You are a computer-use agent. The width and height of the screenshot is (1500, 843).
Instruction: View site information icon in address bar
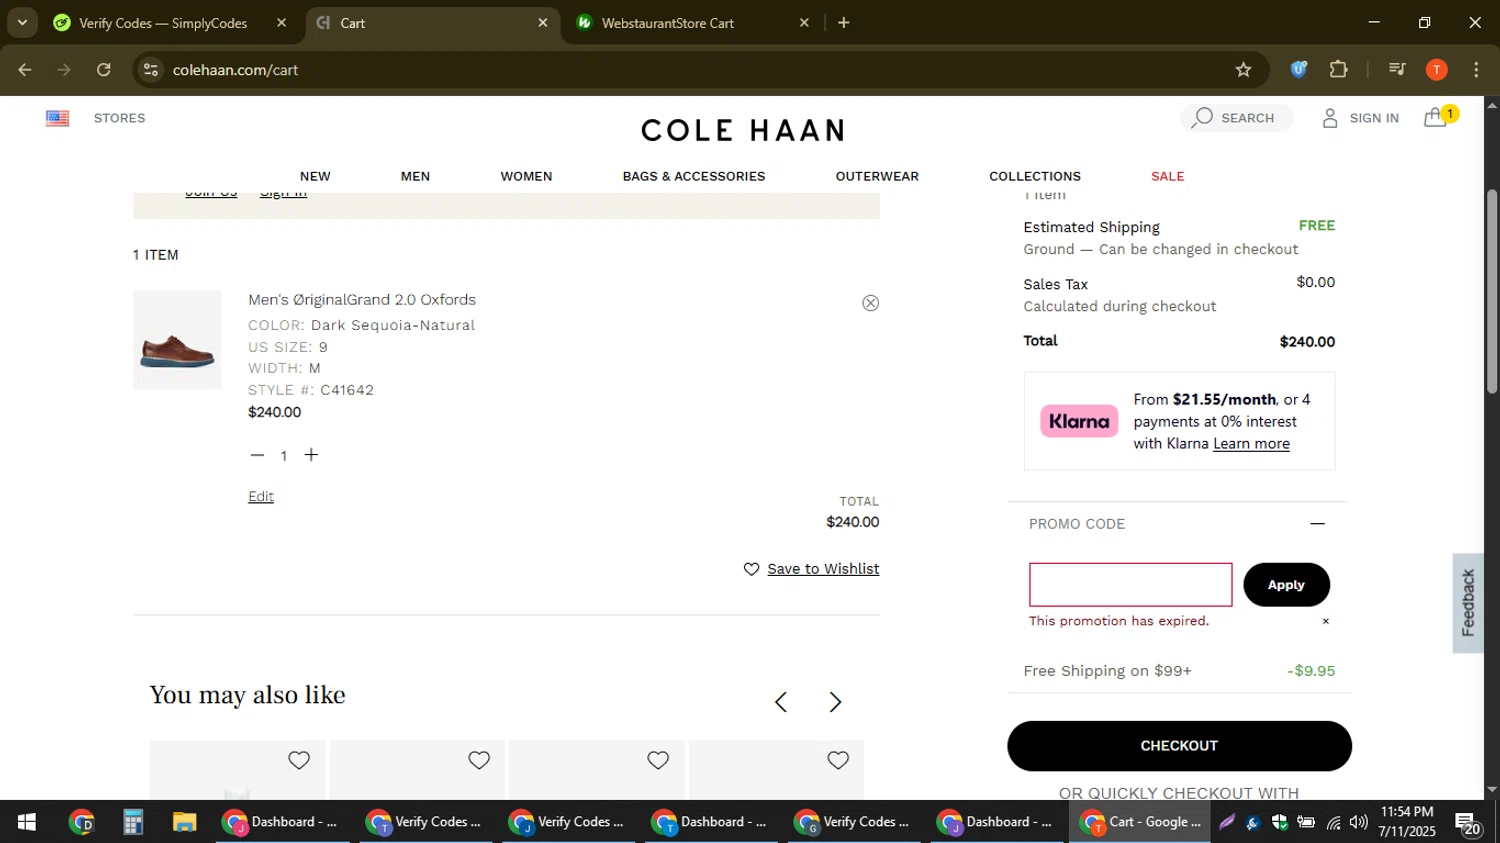coord(151,70)
